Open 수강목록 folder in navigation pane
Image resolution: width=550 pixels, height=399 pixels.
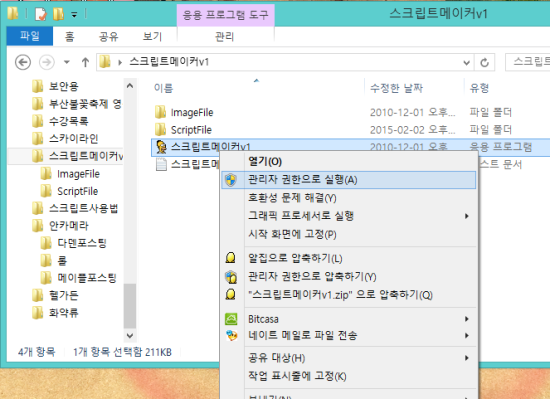[68, 121]
